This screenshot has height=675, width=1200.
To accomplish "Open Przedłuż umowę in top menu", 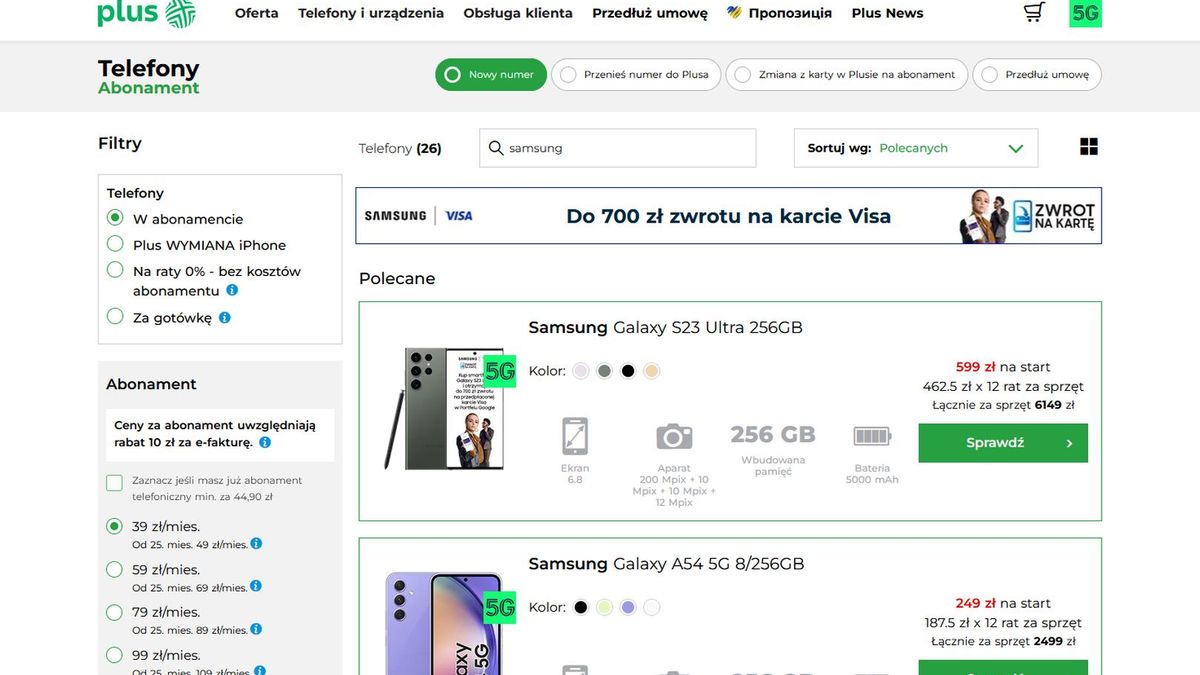I will click(650, 13).
